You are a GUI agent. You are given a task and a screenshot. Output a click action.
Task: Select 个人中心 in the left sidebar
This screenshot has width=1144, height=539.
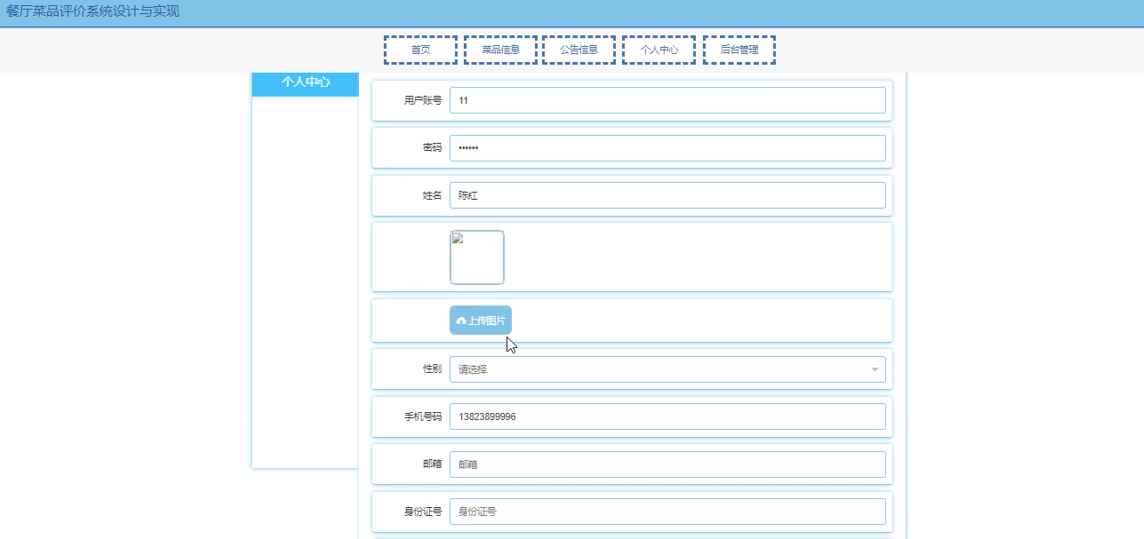[x=305, y=82]
